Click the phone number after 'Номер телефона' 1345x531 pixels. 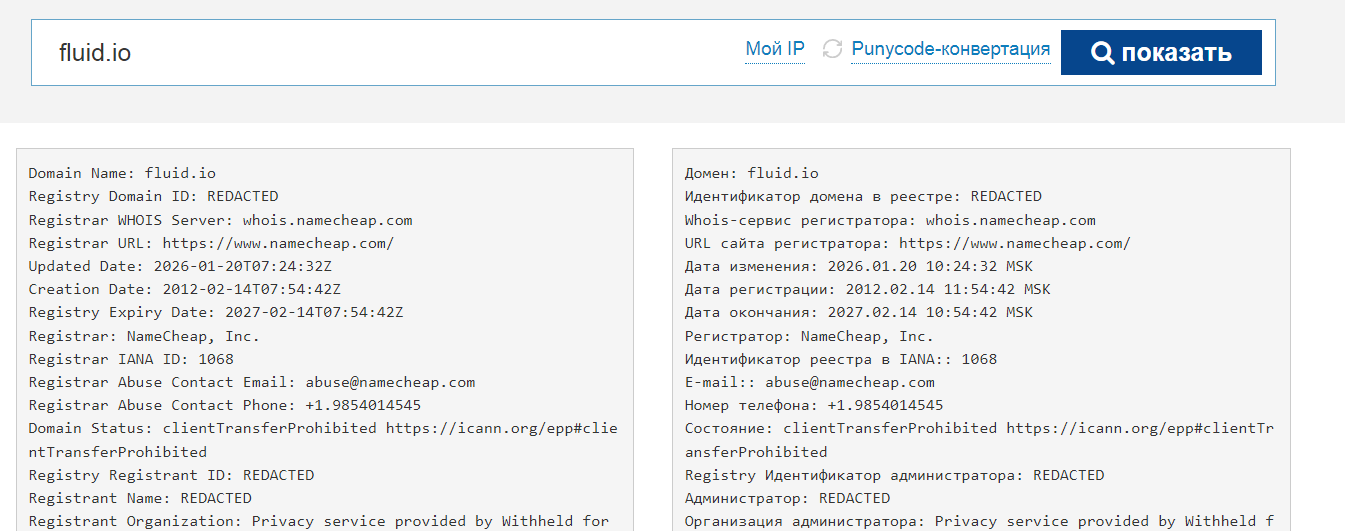pos(885,405)
